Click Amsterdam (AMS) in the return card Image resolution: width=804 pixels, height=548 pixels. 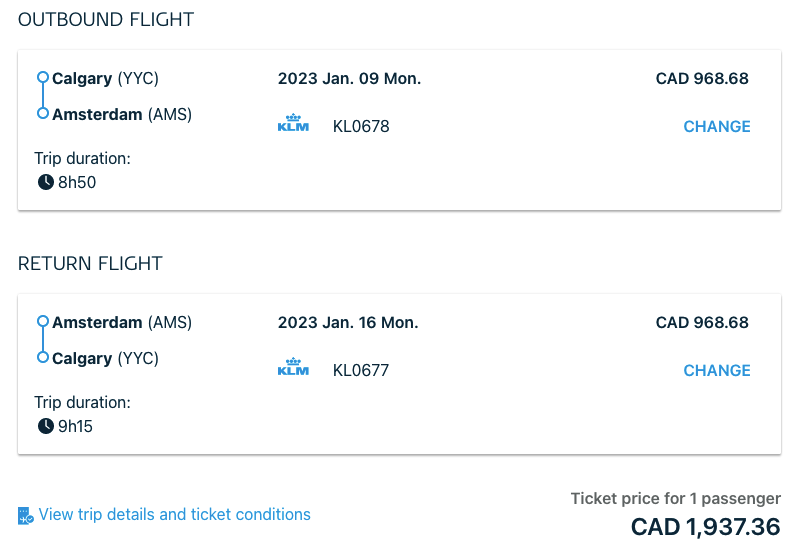(122, 322)
